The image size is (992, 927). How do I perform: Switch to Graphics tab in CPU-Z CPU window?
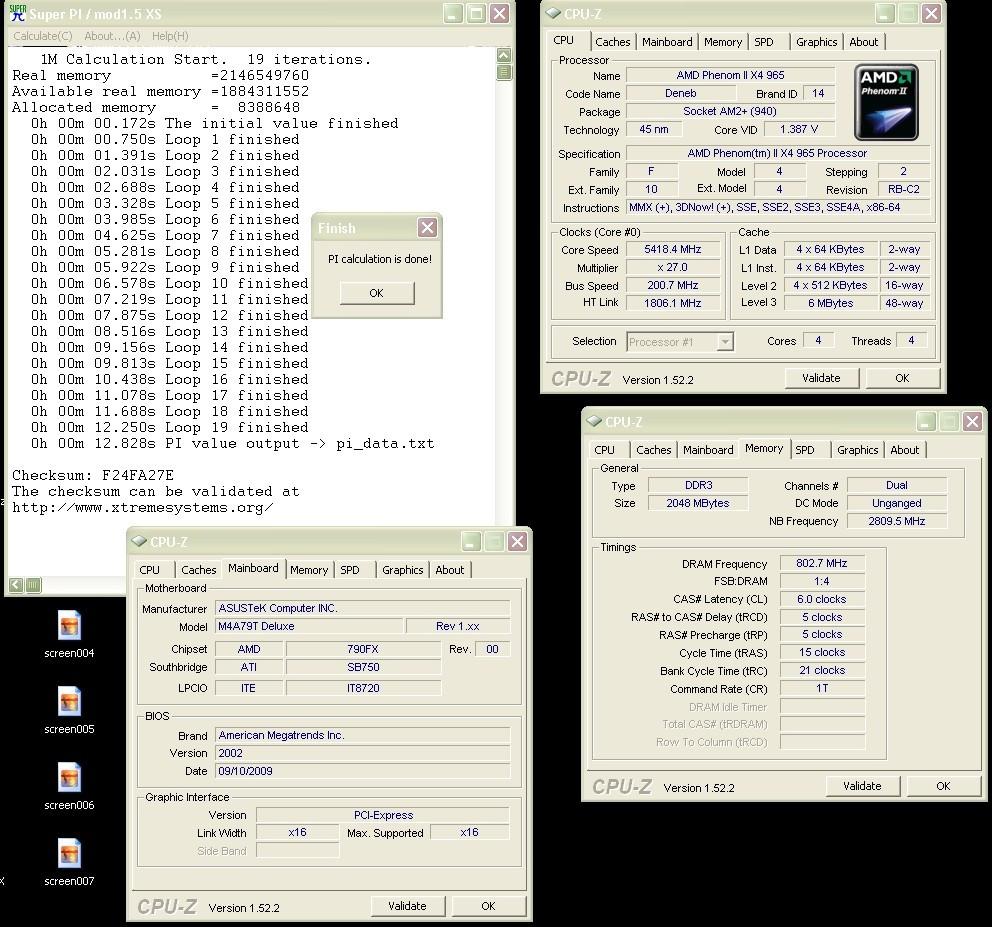pos(816,42)
